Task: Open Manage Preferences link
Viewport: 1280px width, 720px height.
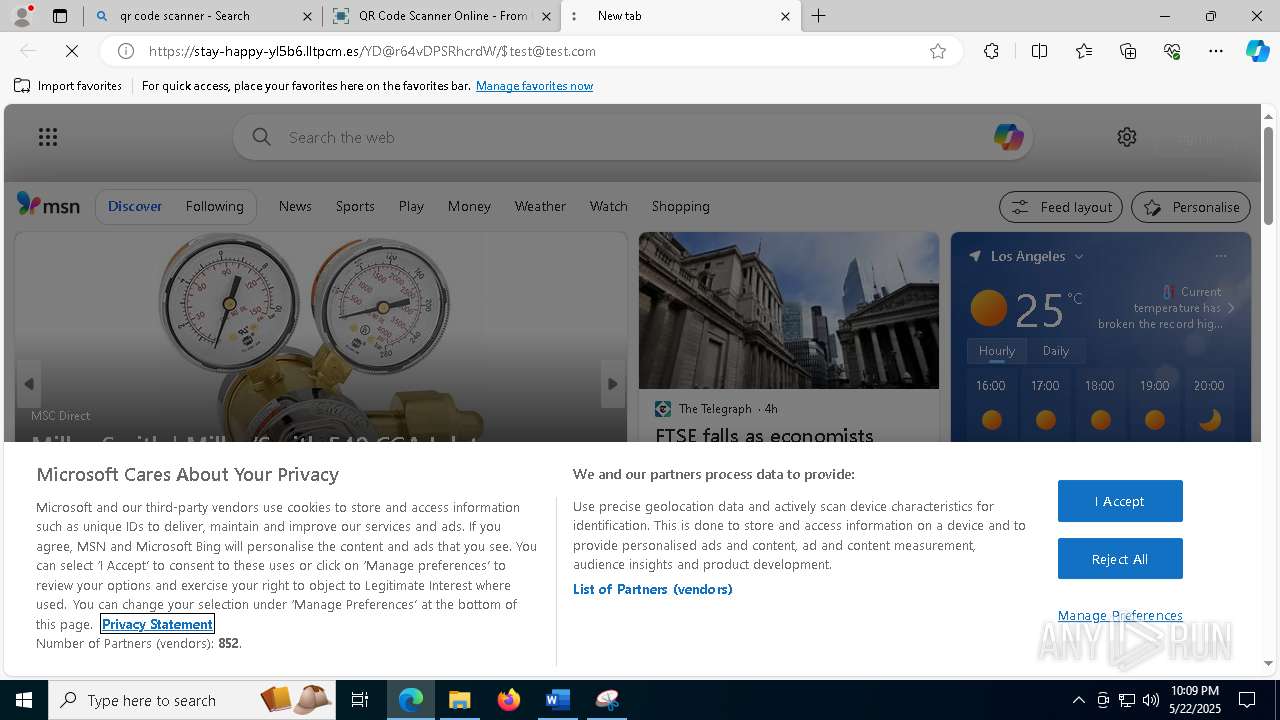Action: point(1120,615)
